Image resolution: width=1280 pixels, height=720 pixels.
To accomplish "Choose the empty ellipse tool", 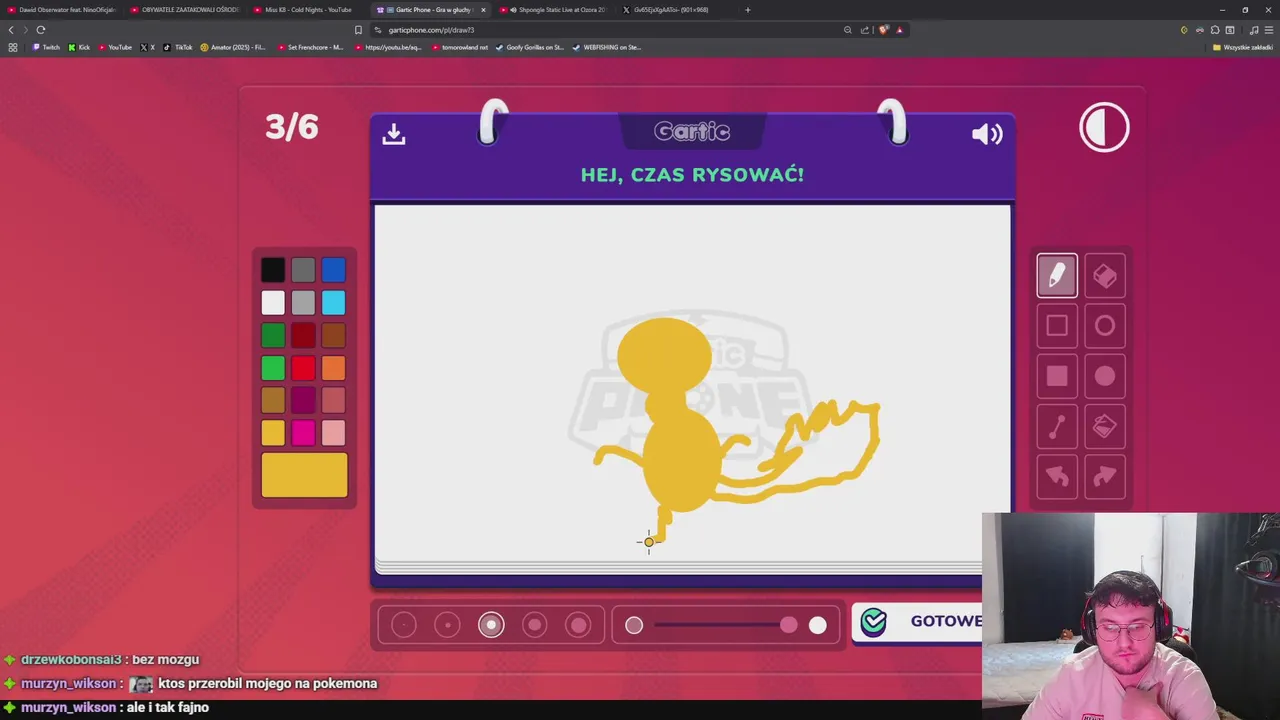I will point(1105,326).
